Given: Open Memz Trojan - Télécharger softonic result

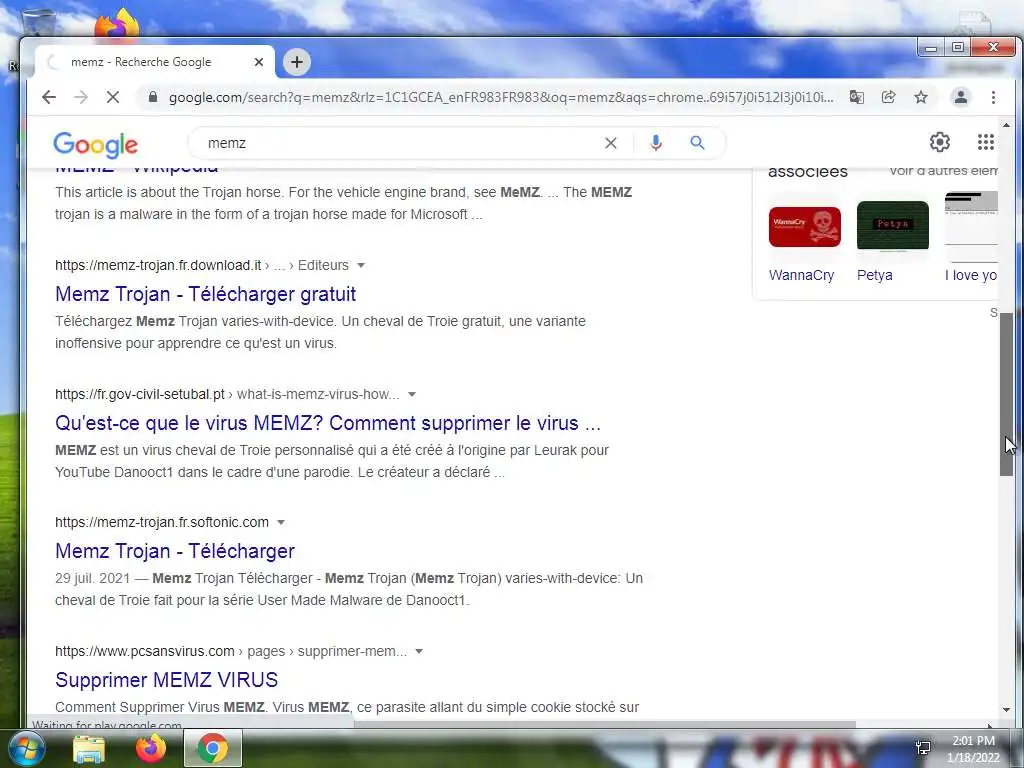Looking at the screenshot, I should pyautogui.click(x=175, y=551).
